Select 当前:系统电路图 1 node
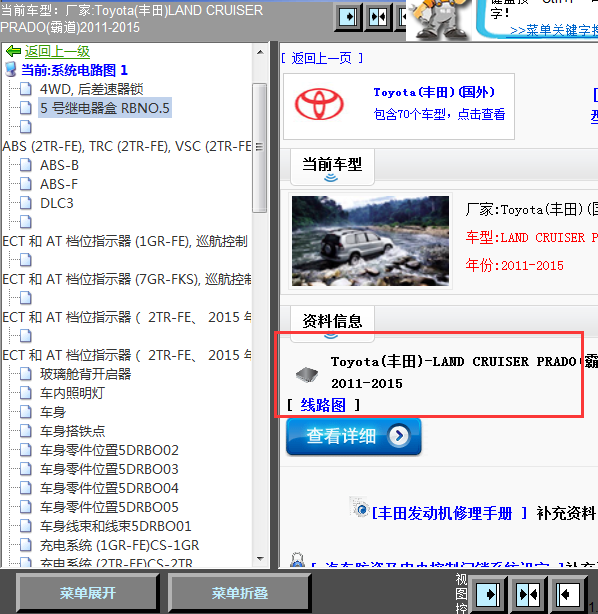This screenshot has width=598, height=614. 74,70
